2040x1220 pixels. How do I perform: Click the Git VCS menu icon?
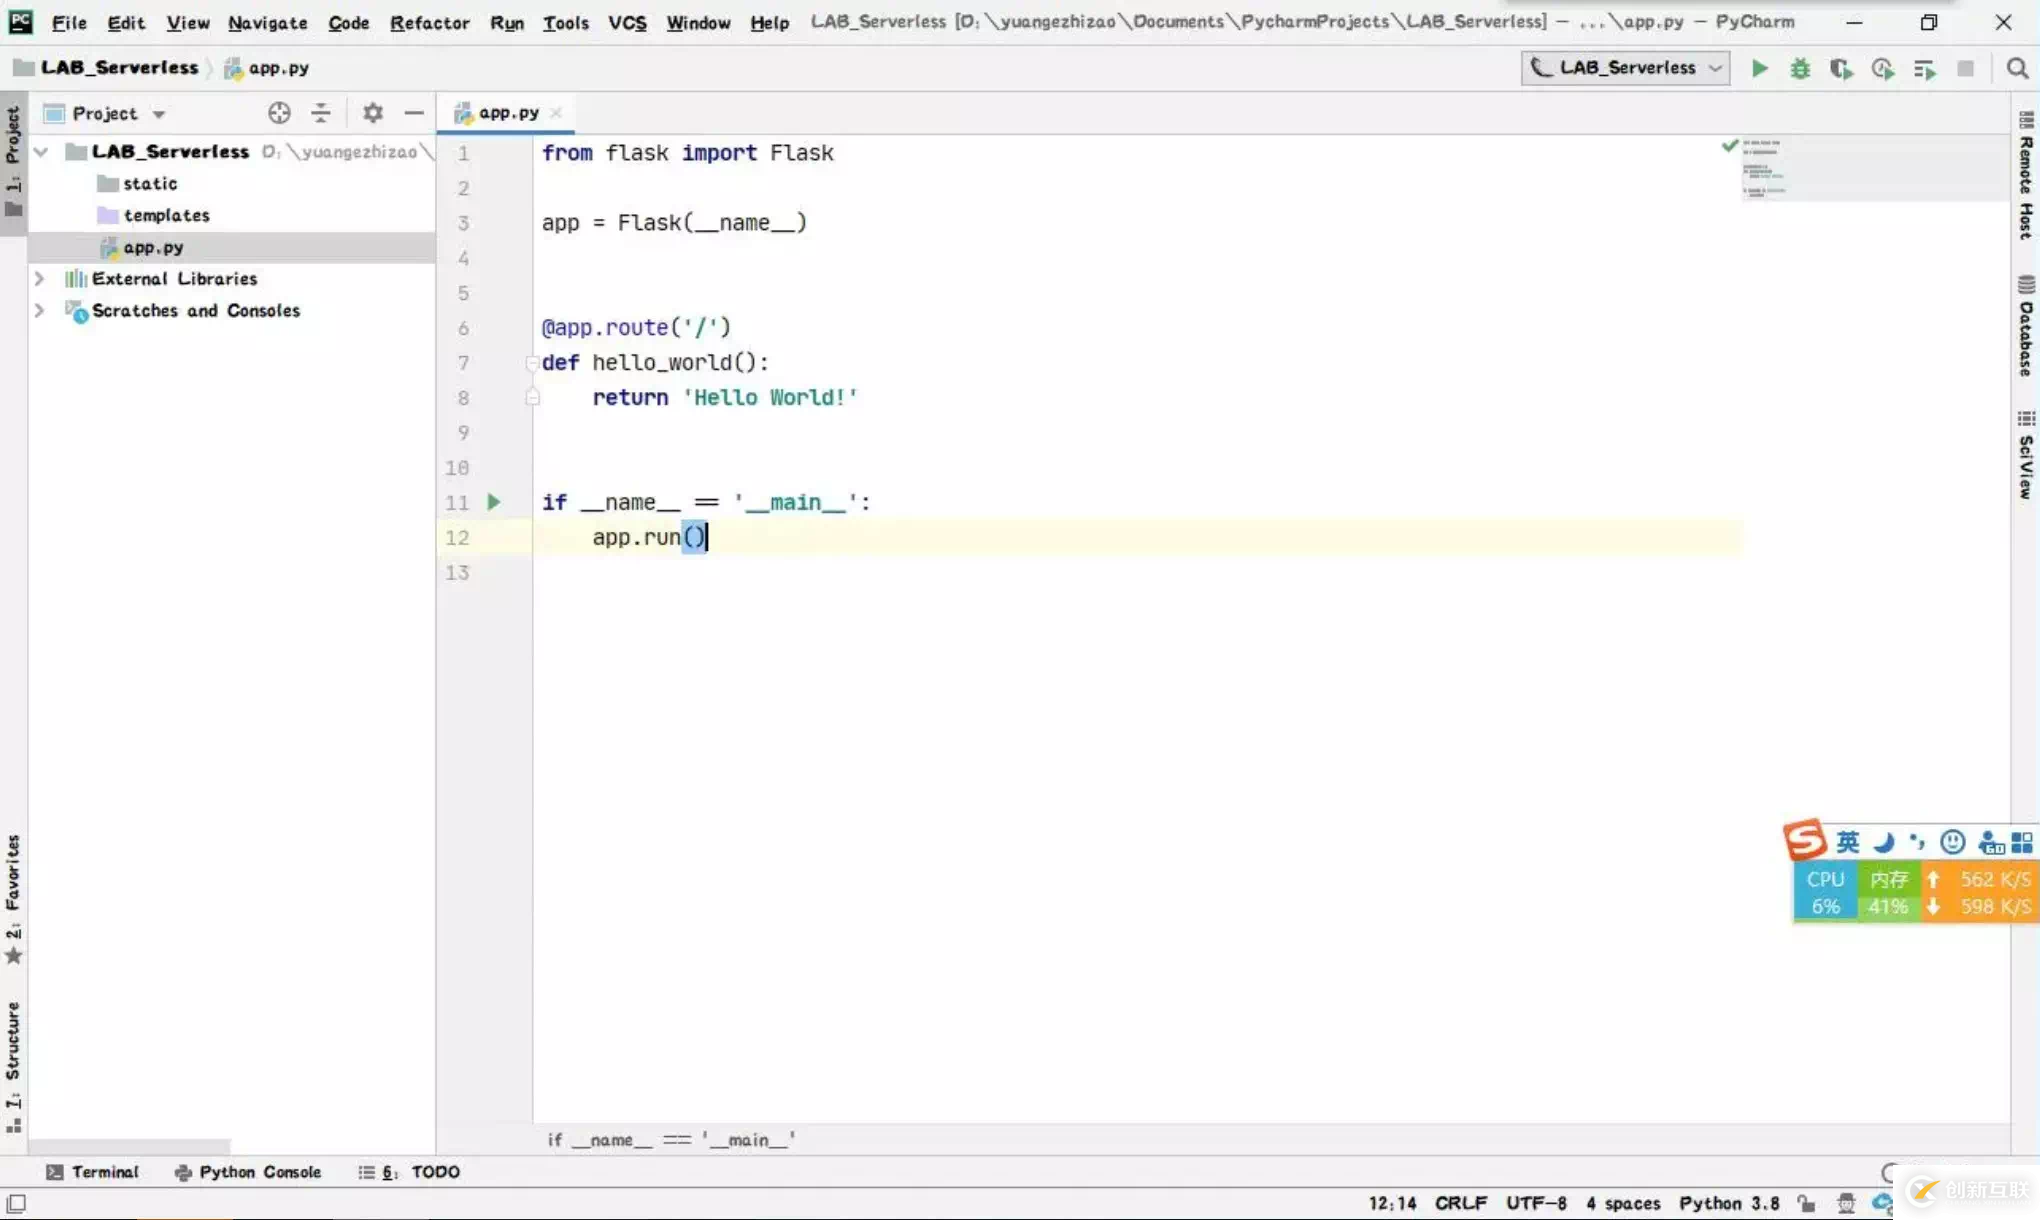(x=626, y=22)
